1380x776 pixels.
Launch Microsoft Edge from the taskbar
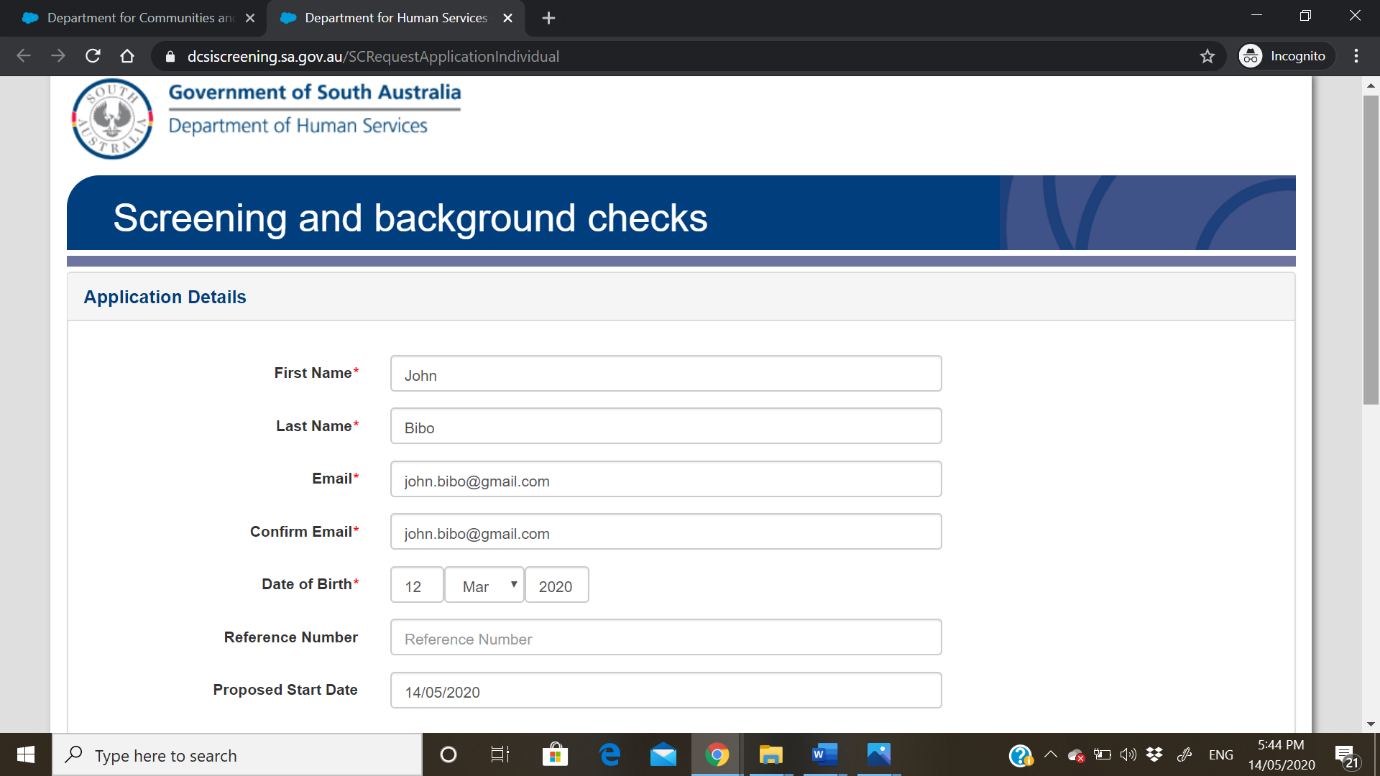click(x=609, y=755)
